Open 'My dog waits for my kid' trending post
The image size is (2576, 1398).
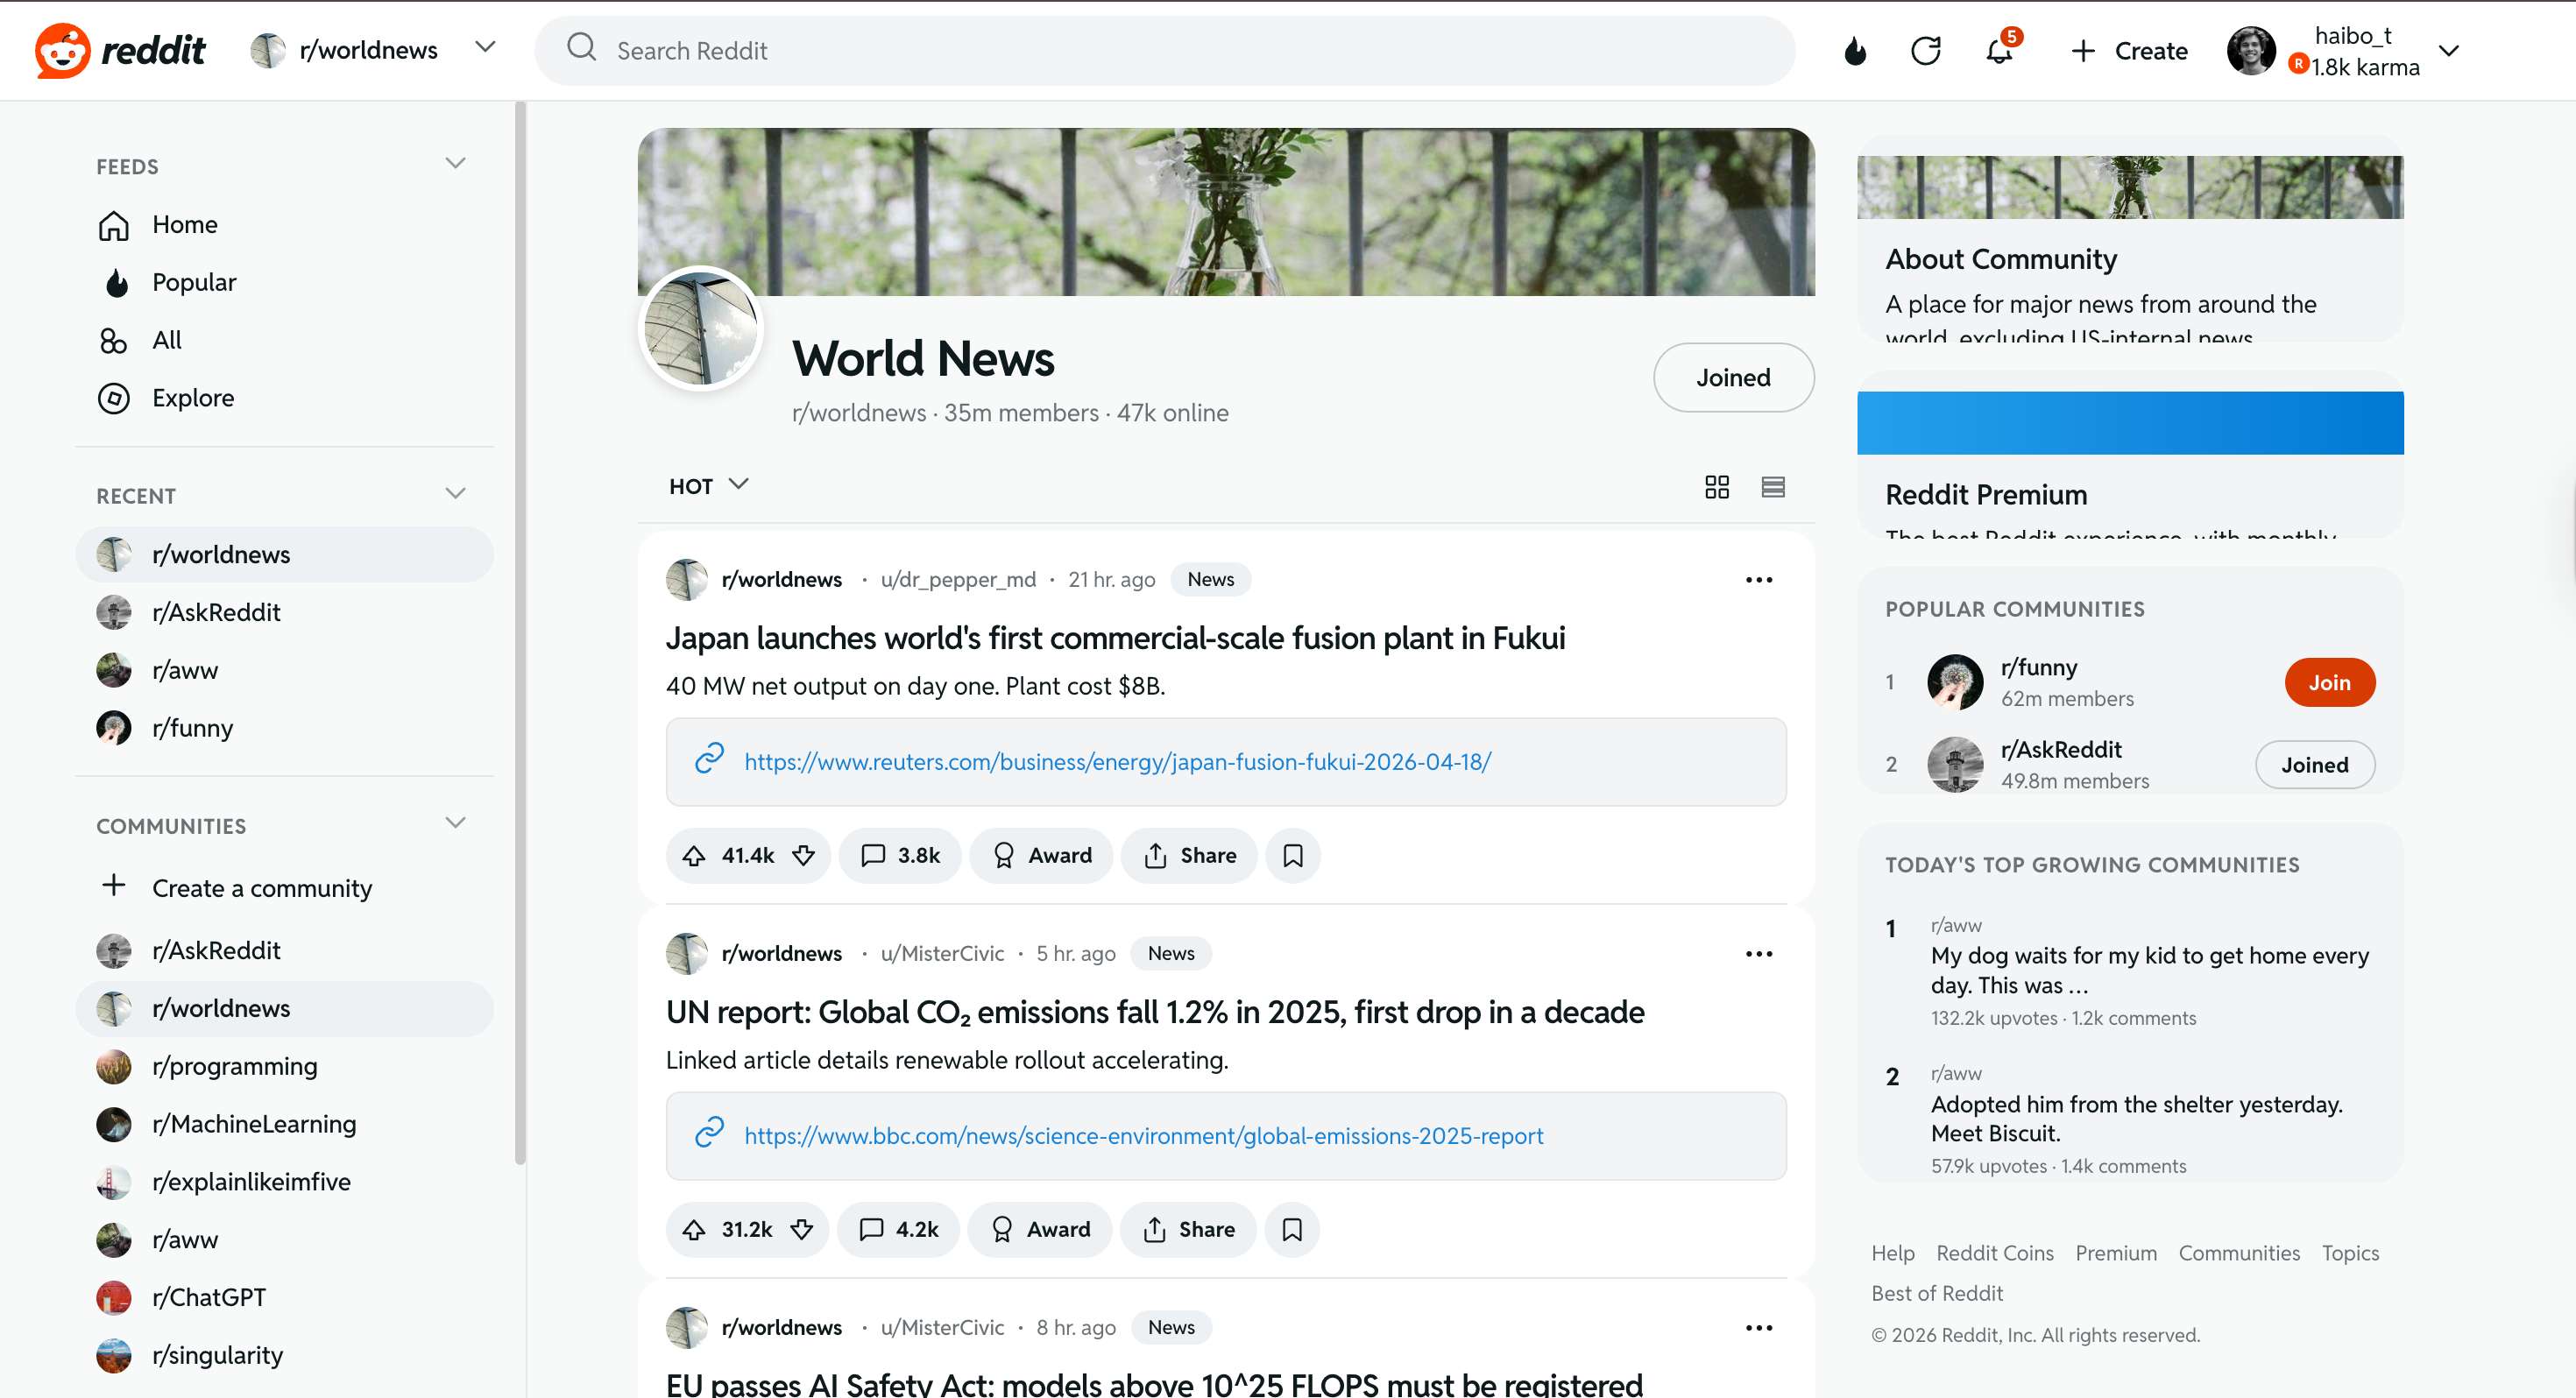click(x=2149, y=970)
